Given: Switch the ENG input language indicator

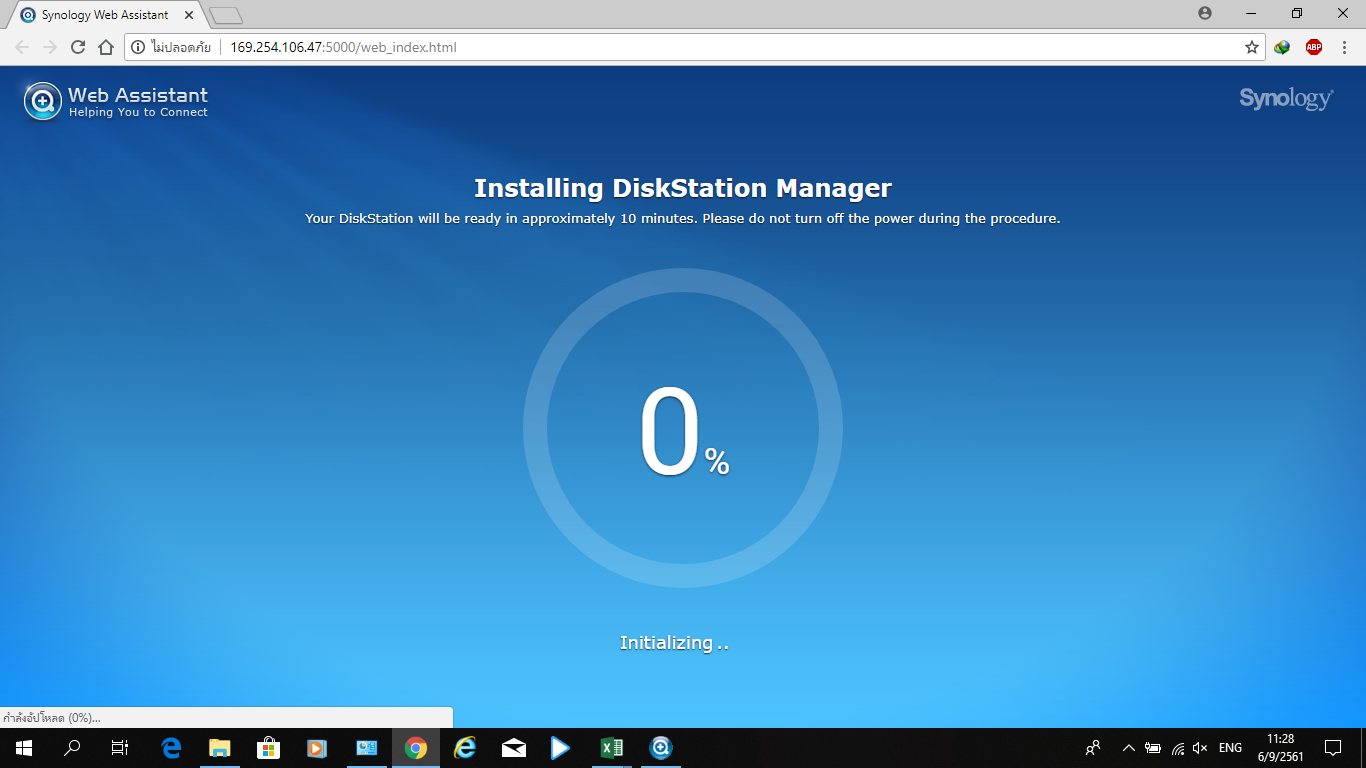Looking at the screenshot, I should pos(1230,748).
